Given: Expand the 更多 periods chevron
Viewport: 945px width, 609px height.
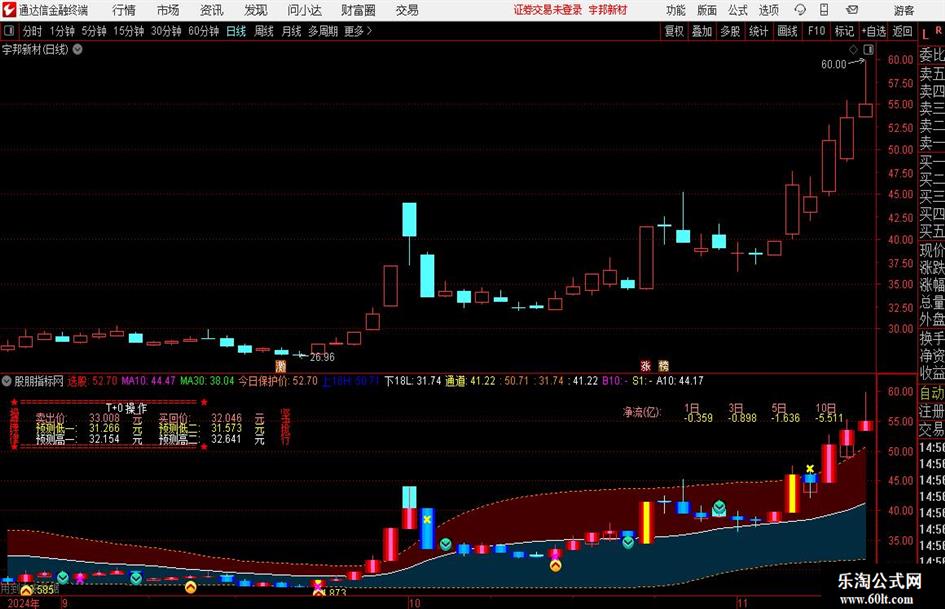Looking at the screenshot, I should click(x=358, y=31).
